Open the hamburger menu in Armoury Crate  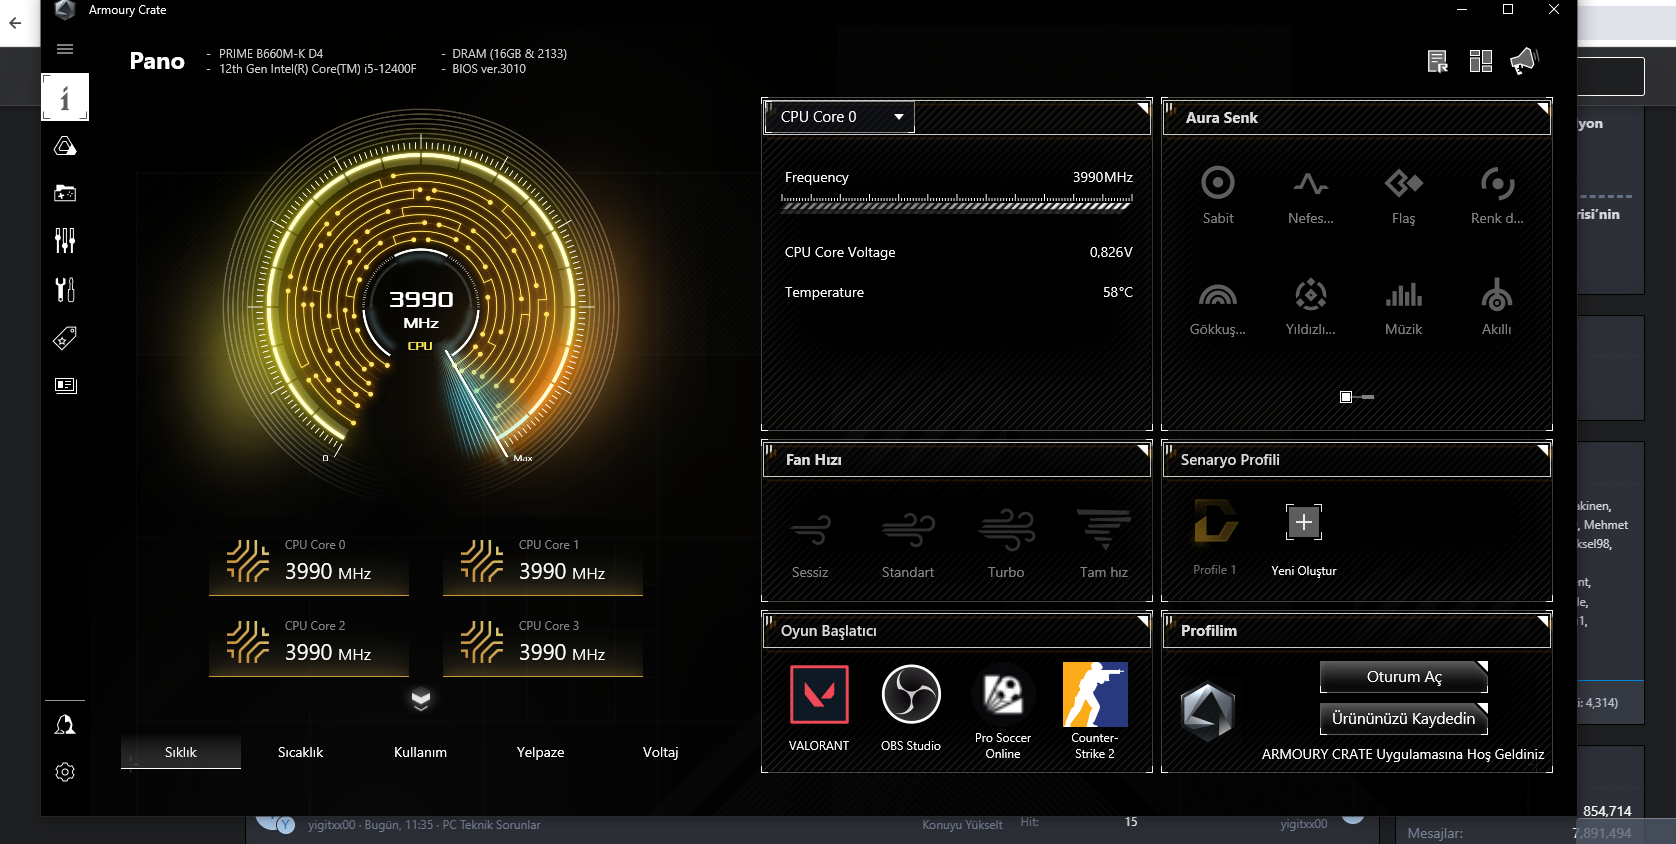click(65, 49)
